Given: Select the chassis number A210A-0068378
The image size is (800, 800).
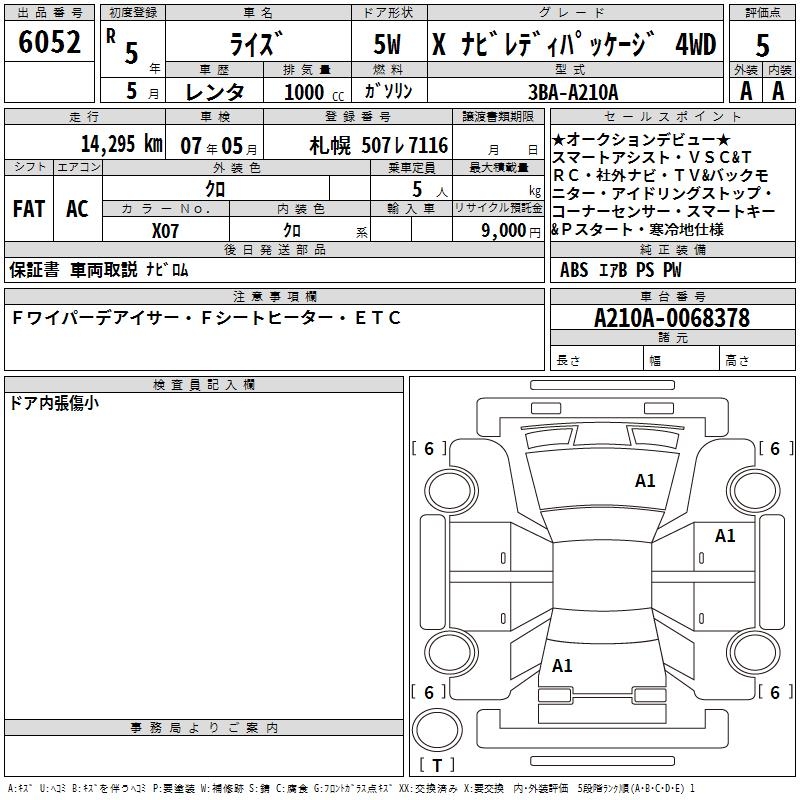Looking at the screenshot, I should [x=671, y=318].
